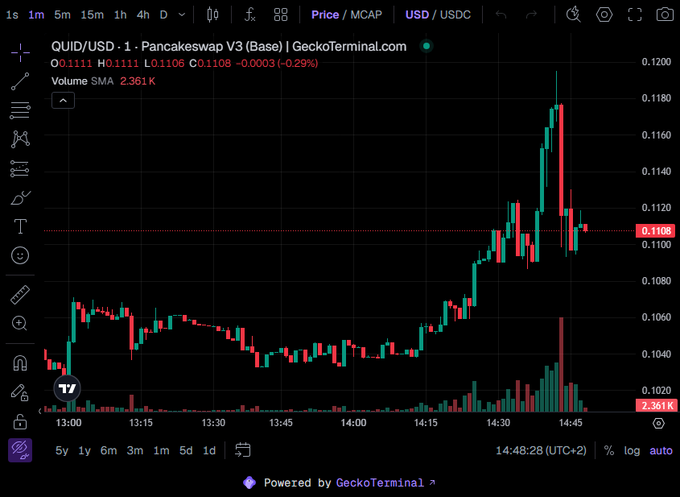Select the brush drawing tool
Image resolution: width=680 pixels, height=497 pixels.
(20, 198)
